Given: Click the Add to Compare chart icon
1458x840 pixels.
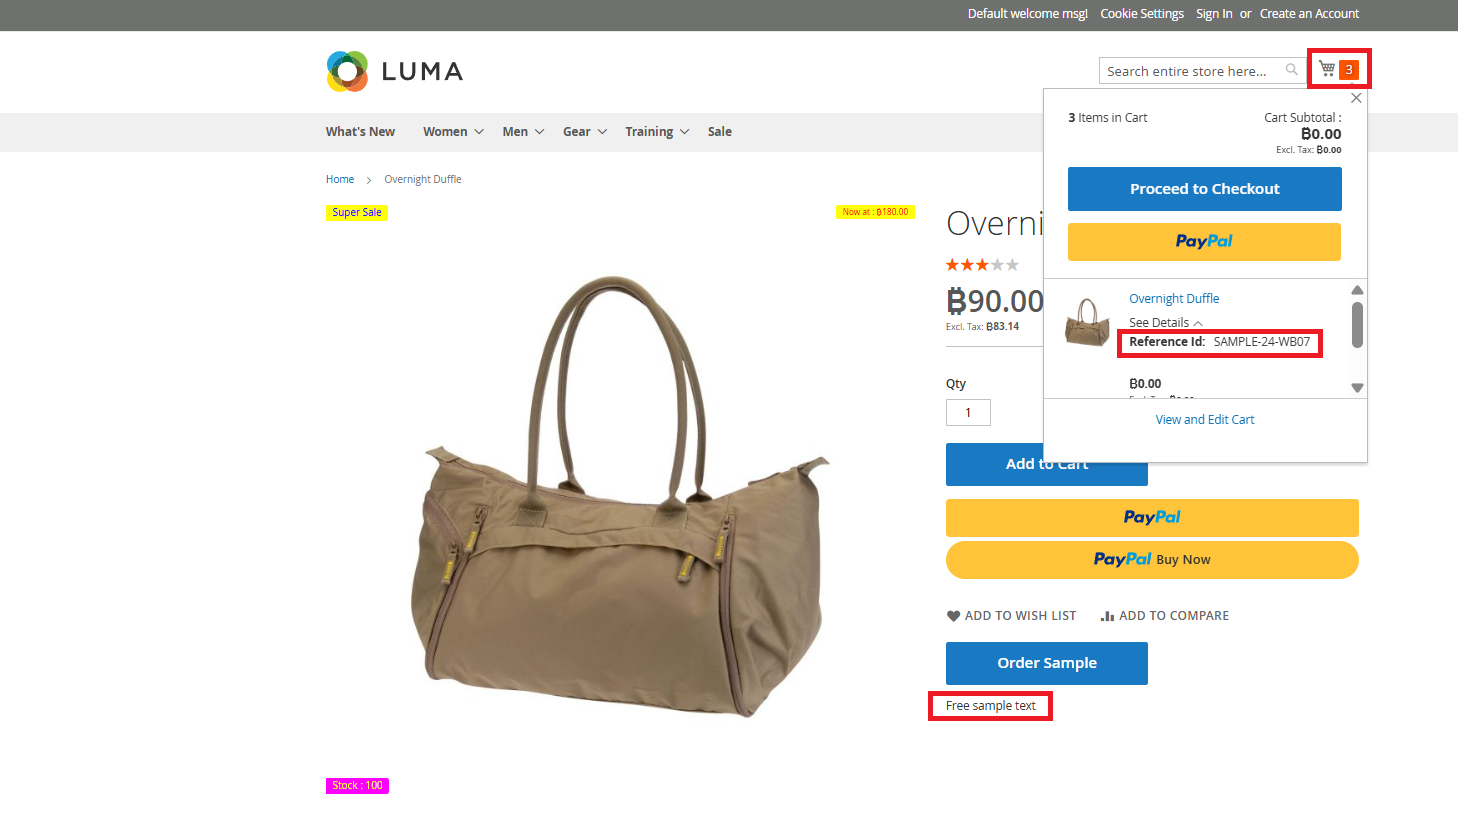Looking at the screenshot, I should [1107, 616].
